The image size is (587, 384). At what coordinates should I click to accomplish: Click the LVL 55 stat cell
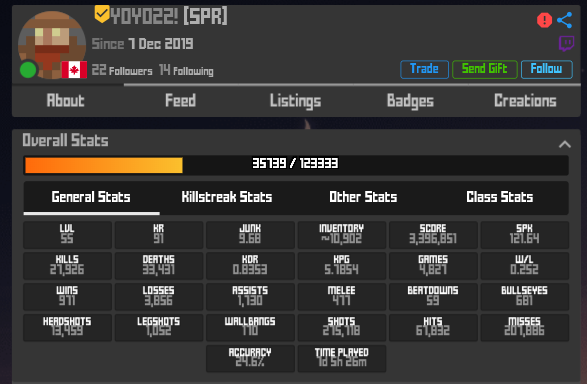click(67, 235)
